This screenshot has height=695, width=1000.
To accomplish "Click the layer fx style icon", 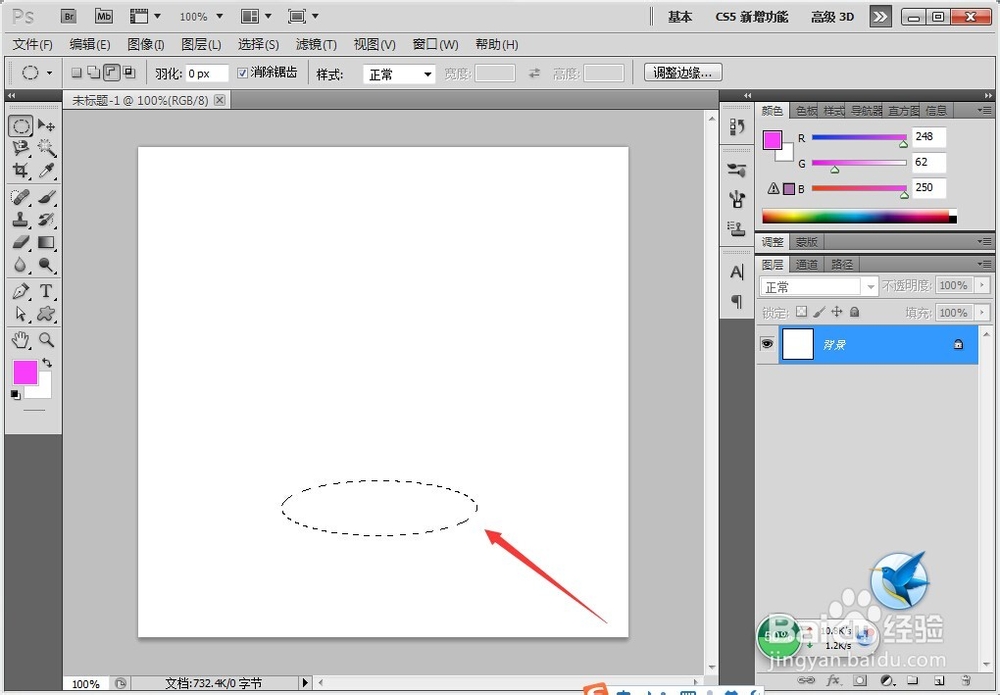I will (833, 680).
